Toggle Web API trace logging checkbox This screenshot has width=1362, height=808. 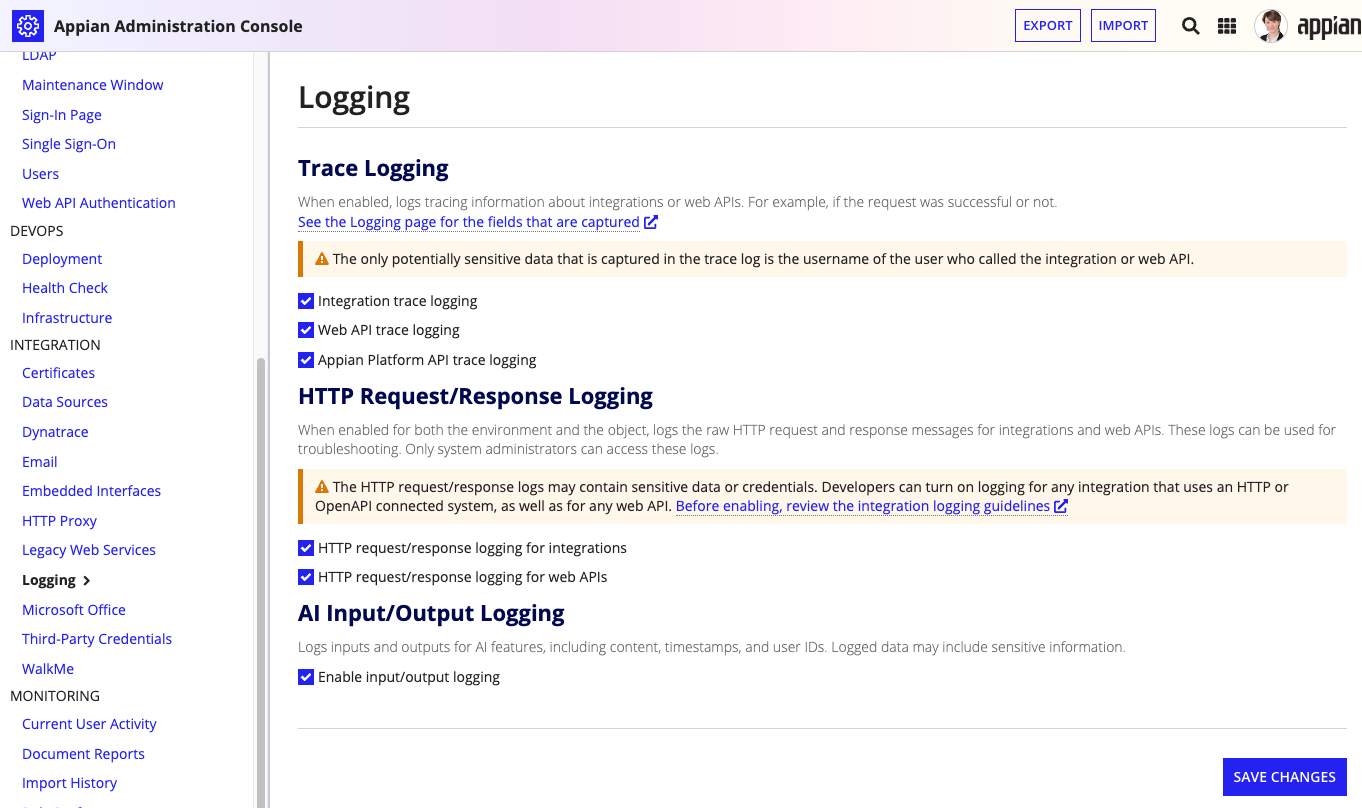point(306,330)
